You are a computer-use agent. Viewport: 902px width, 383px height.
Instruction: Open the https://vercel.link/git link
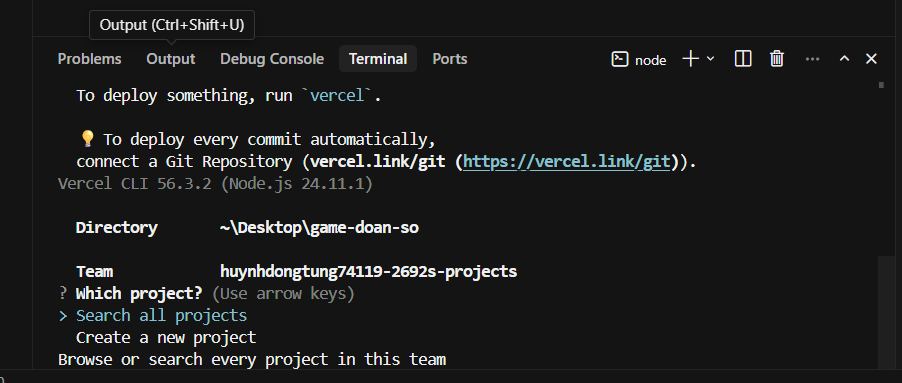click(x=567, y=162)
